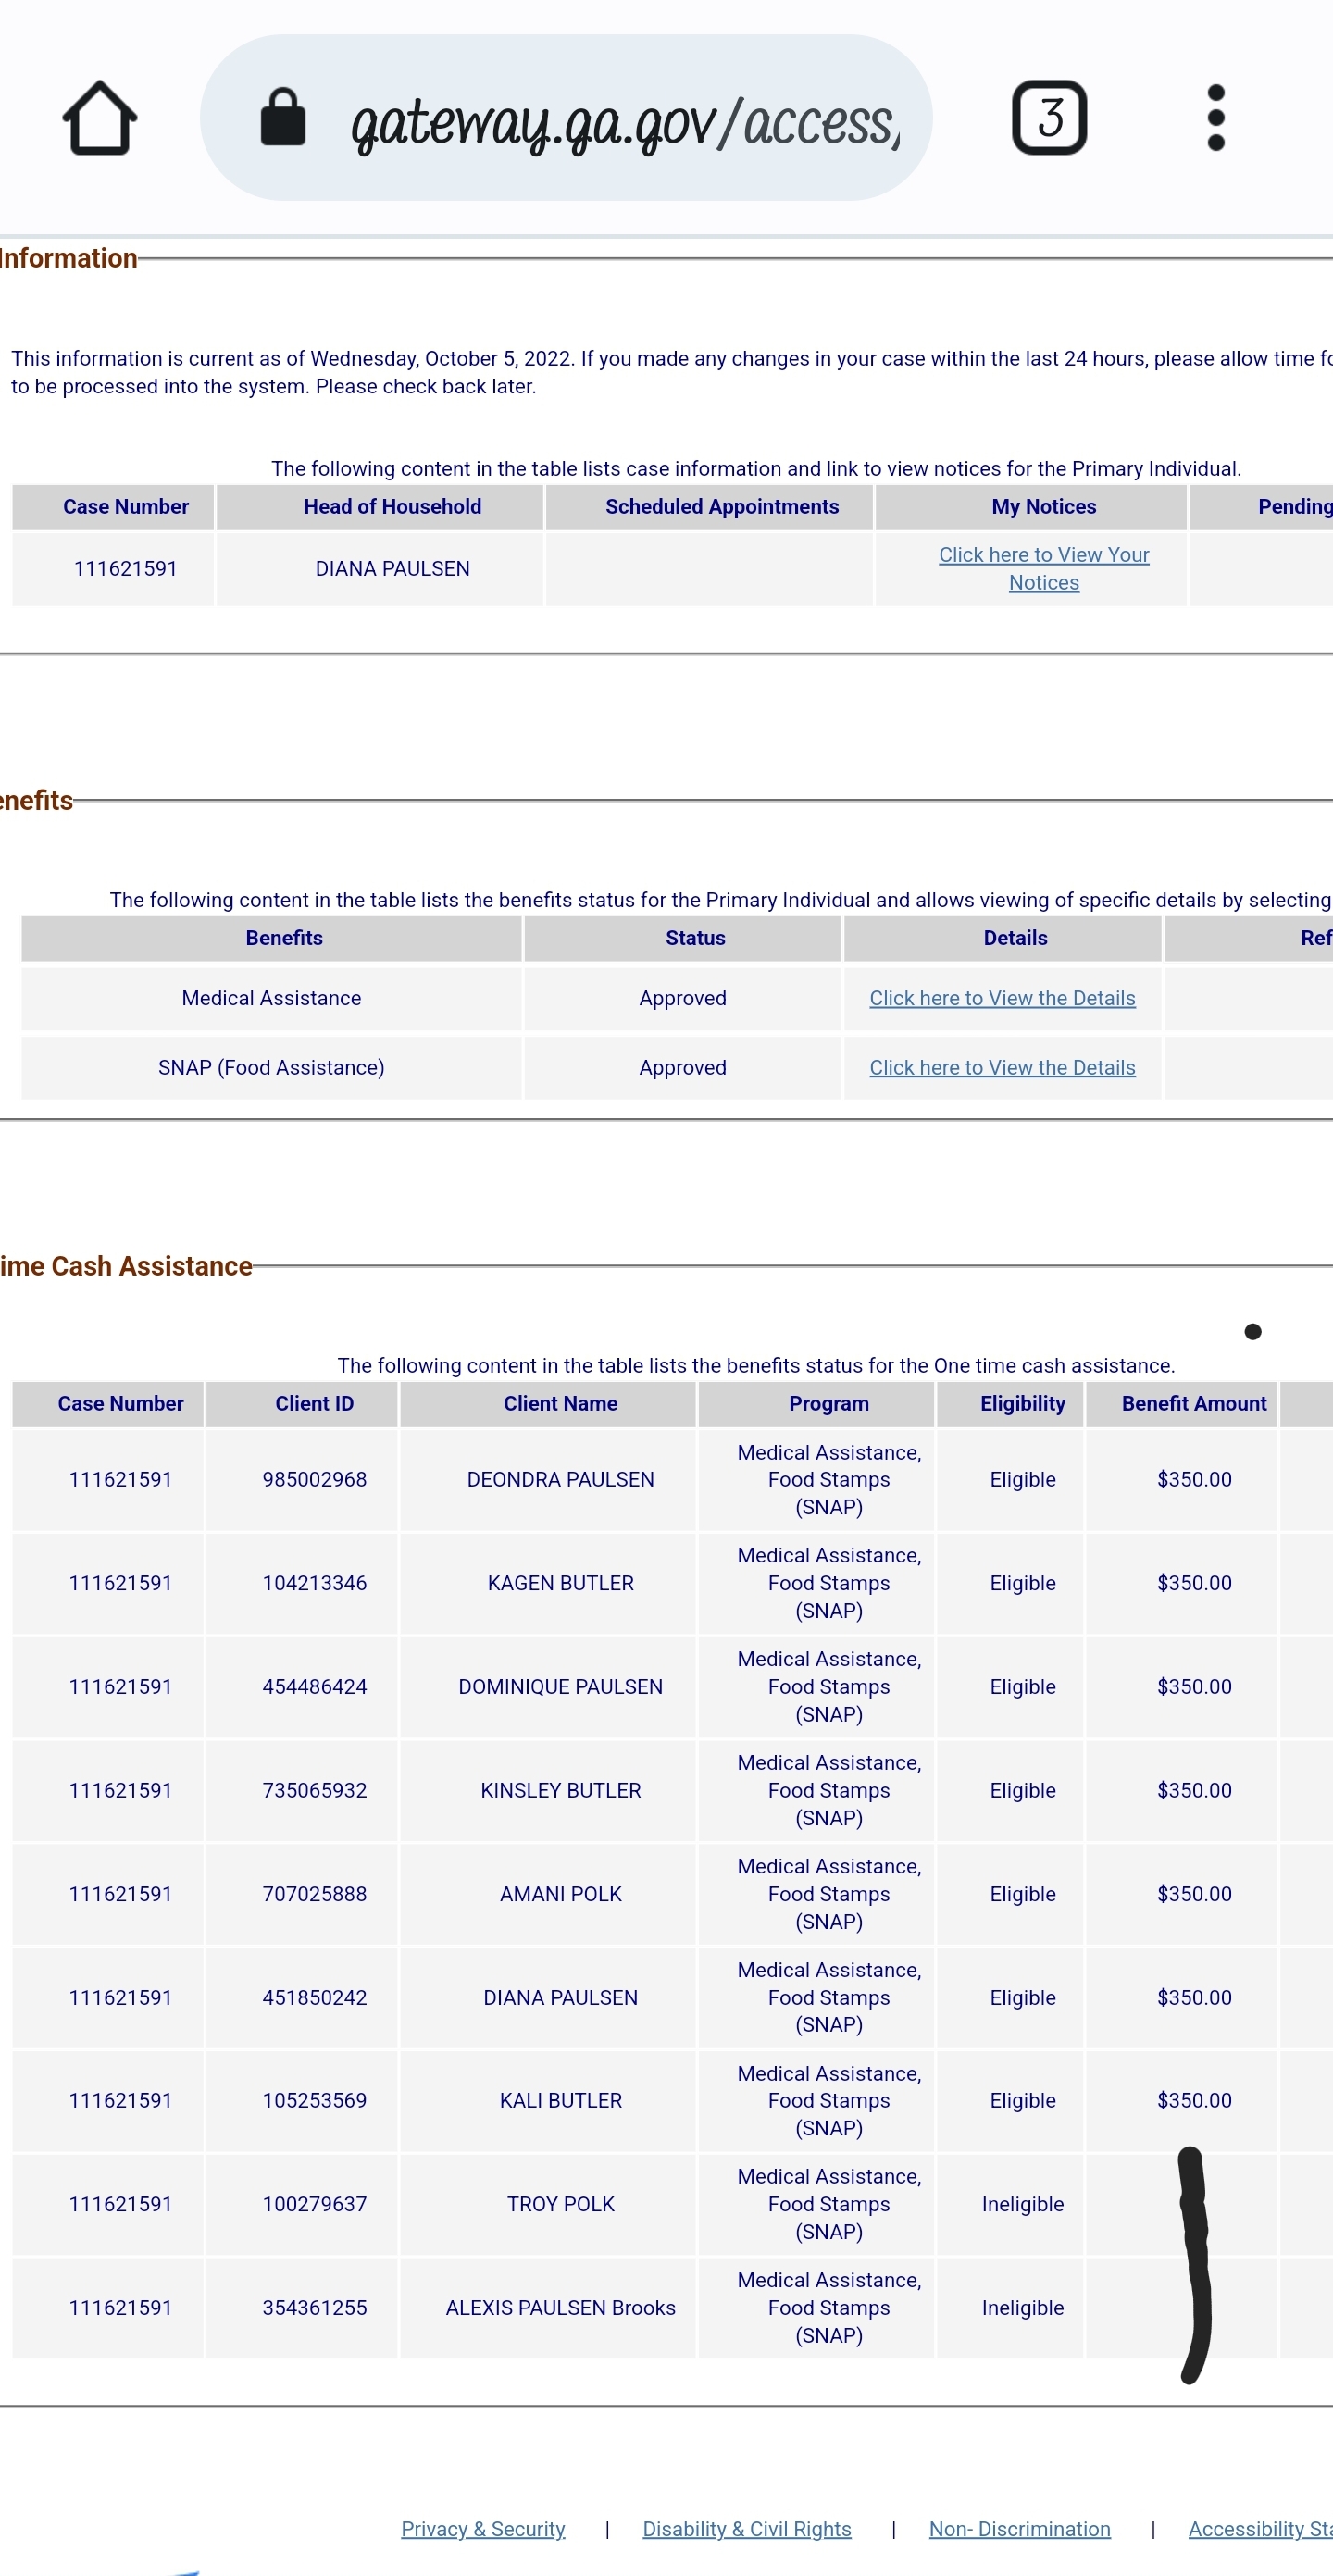
Task: Select client ID 105253569
Action: point(314,2101)
